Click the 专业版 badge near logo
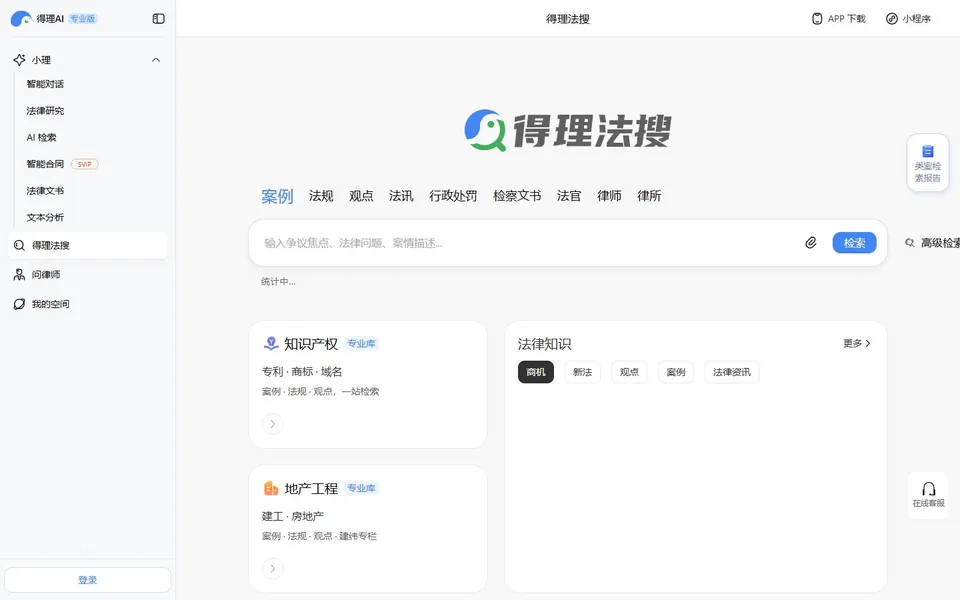 point(83,19)
